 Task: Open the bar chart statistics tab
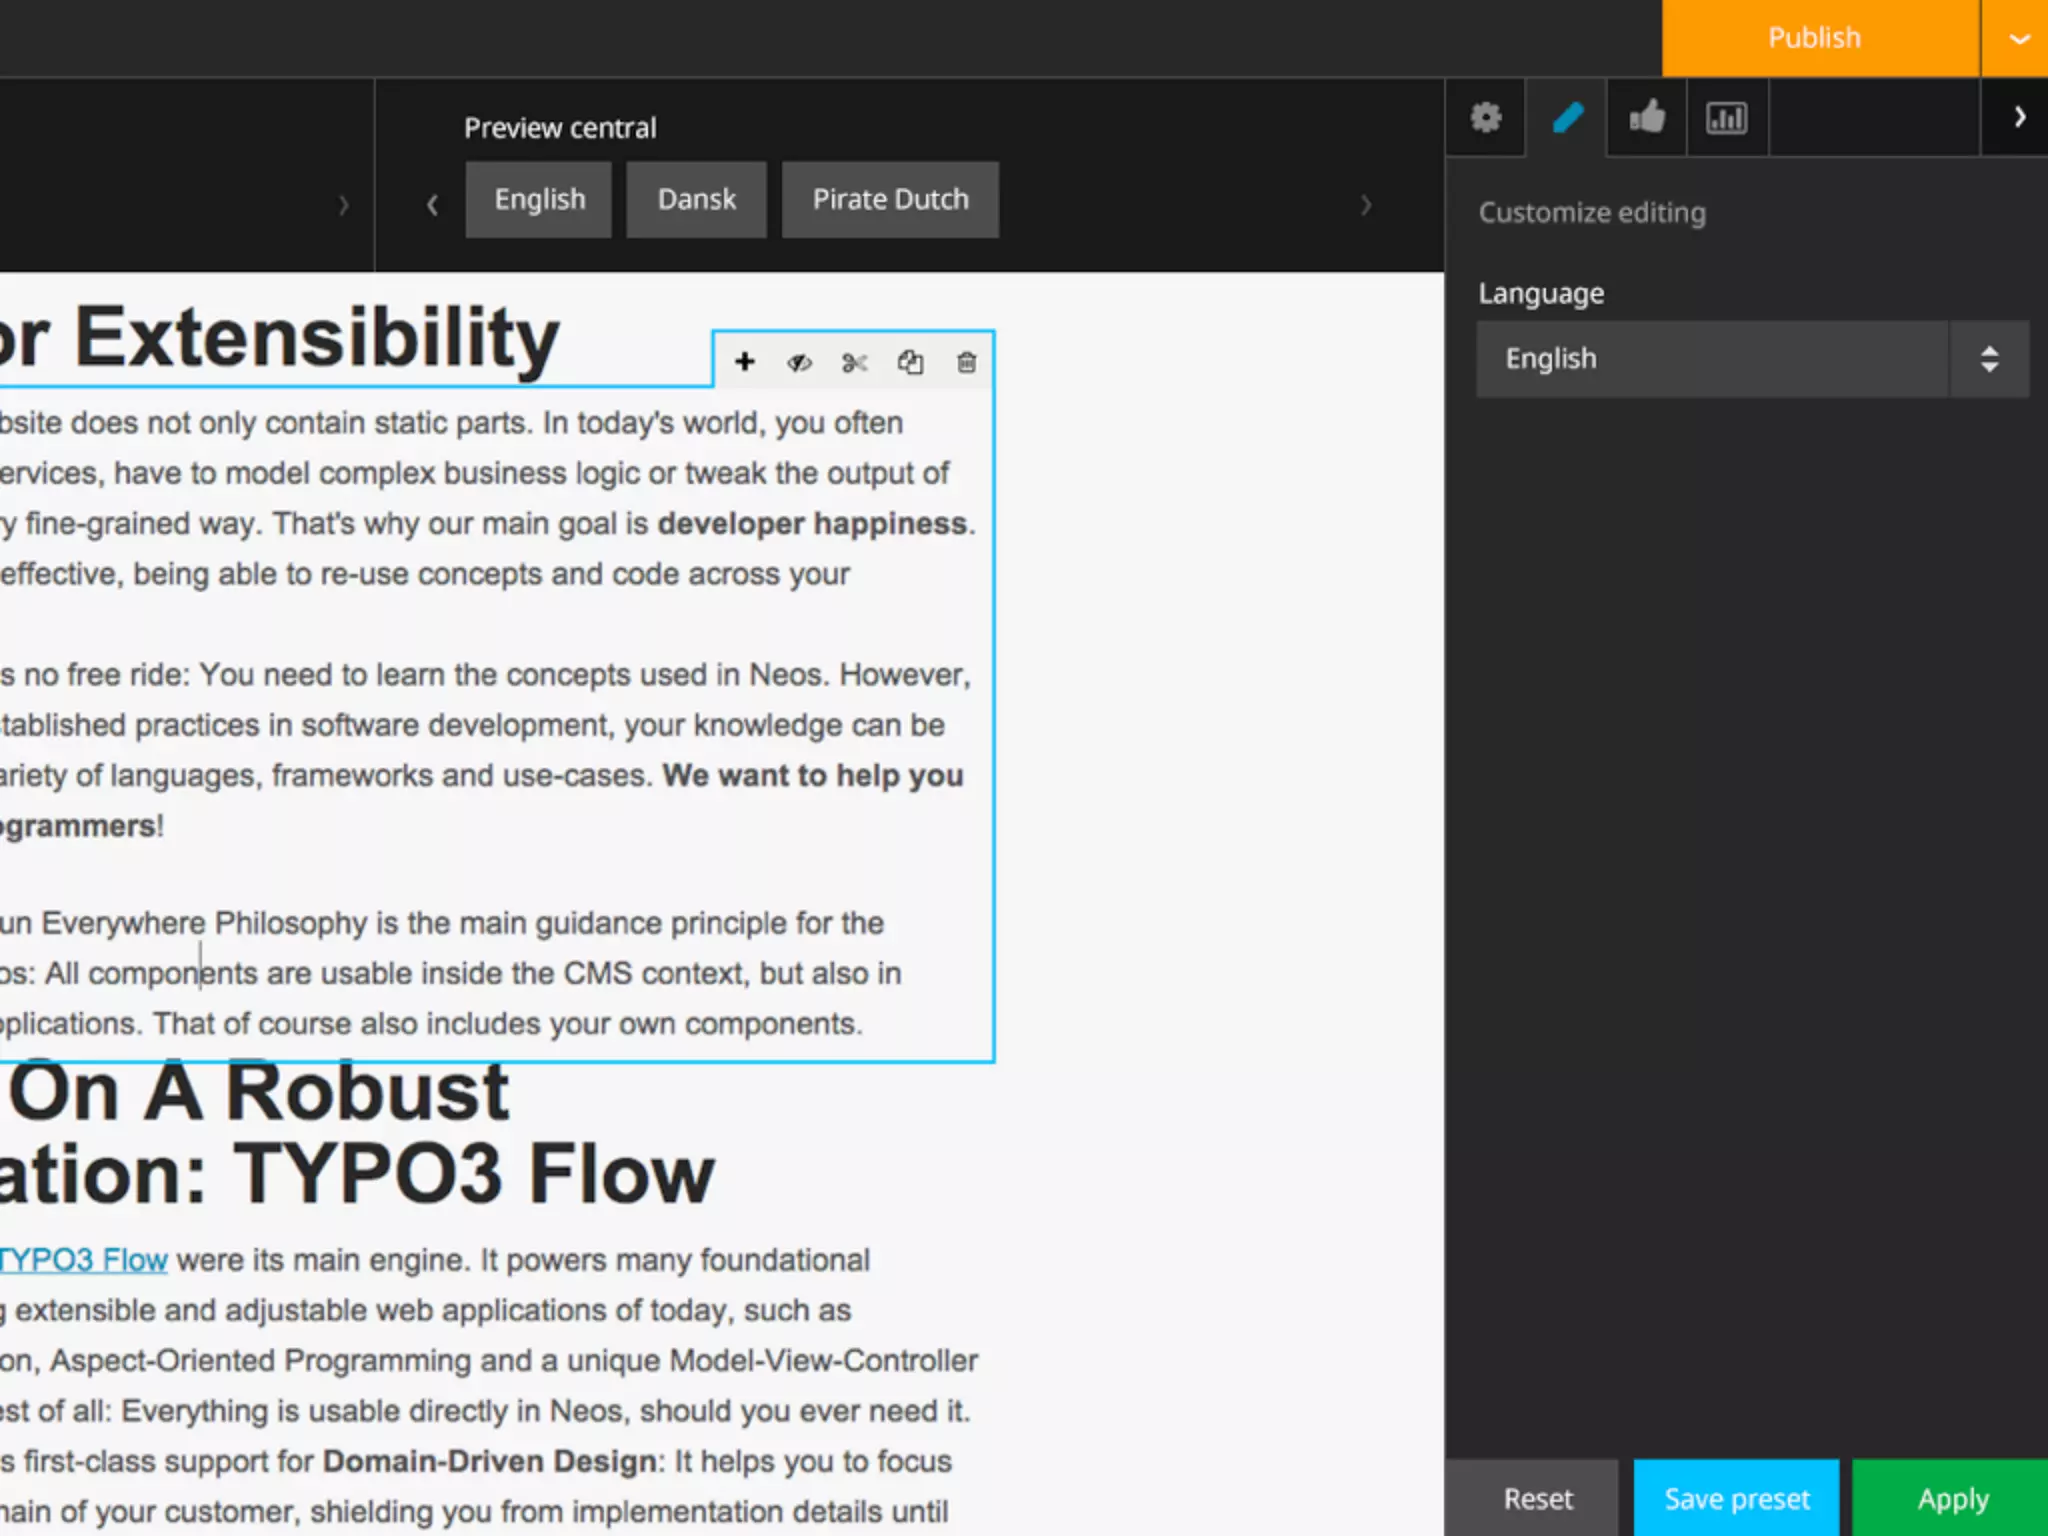click(1727, 118)
